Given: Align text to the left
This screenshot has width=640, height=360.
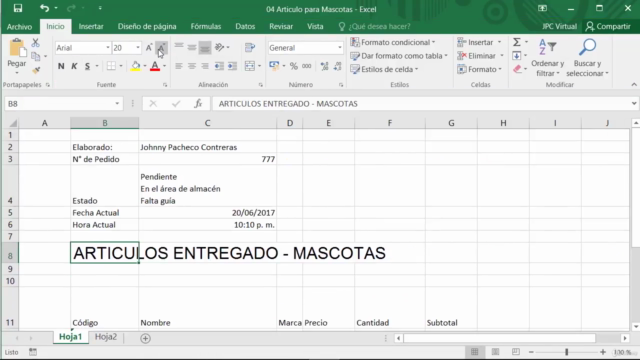Looking at the screenshot, I should pos(178,66).
